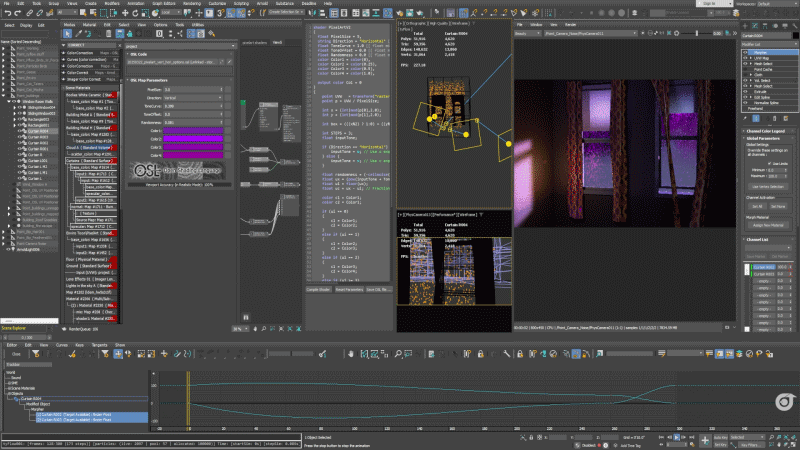
Task: Open the Modifier List dropdown
Action: click(769, 44)
